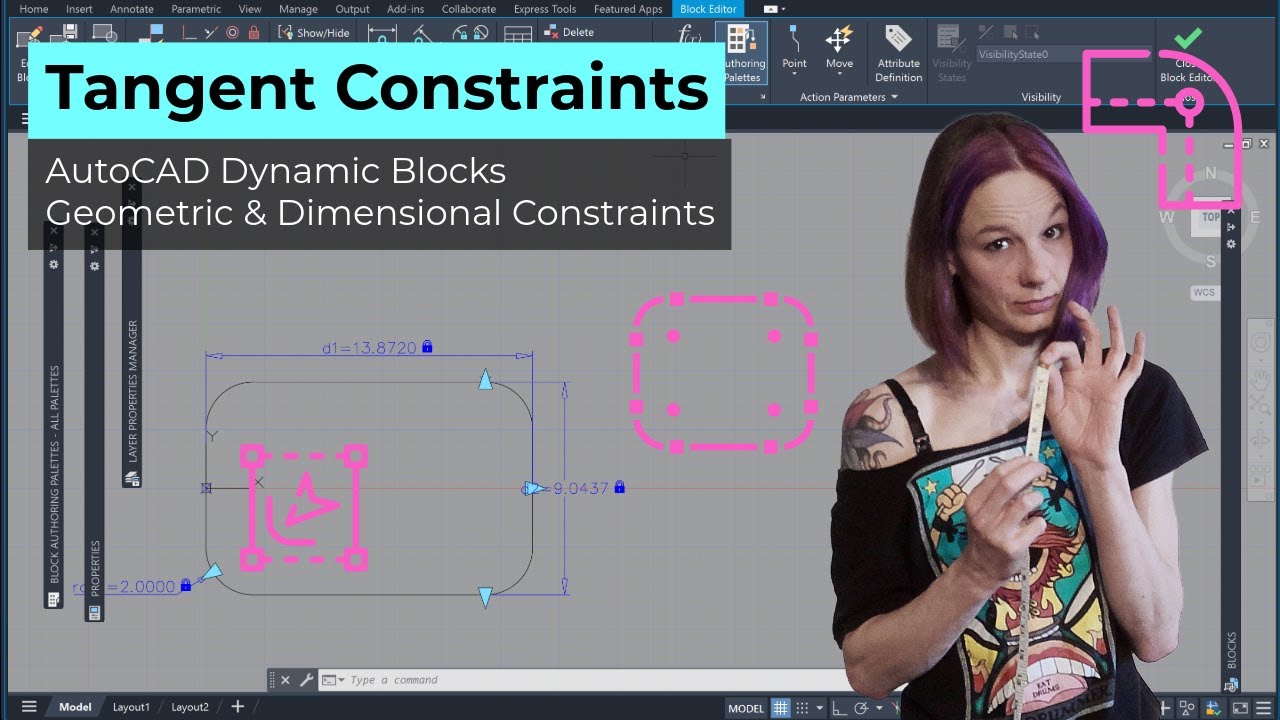This screenshot has height=720, width=1280.
Task: Close the Properties palette
Action: point(95,232)
